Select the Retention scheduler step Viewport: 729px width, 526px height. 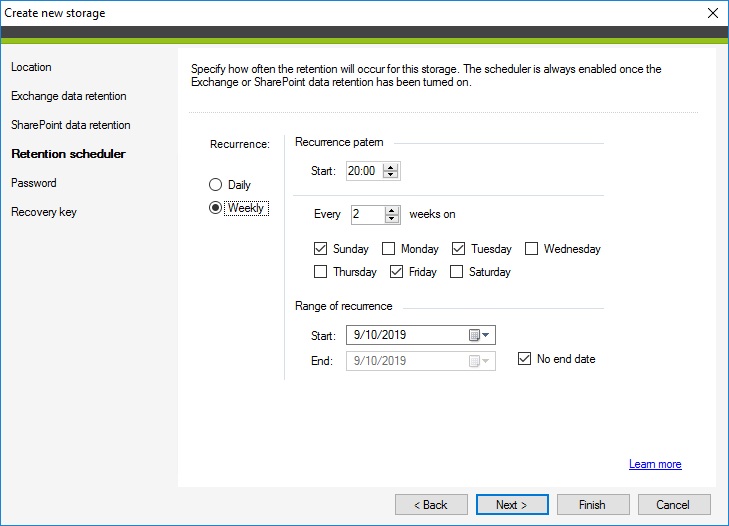point(68,154)
